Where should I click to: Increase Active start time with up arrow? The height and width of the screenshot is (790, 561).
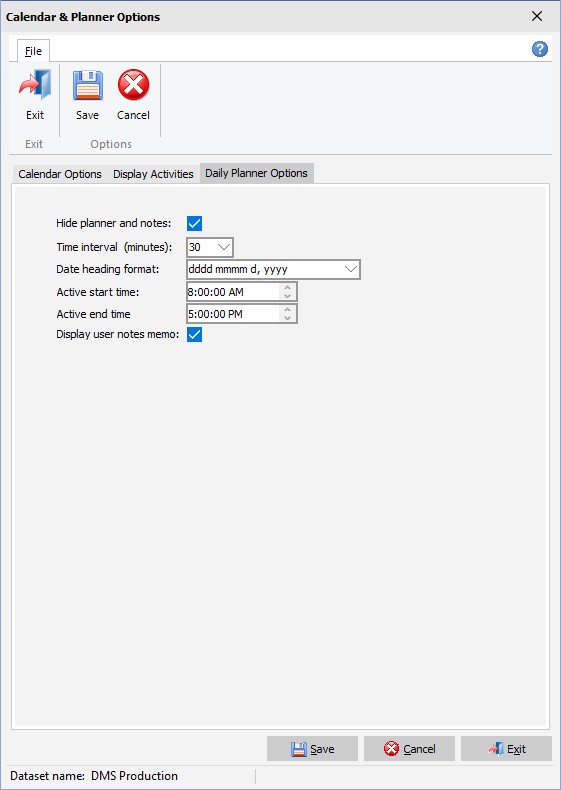coord(287,287)
